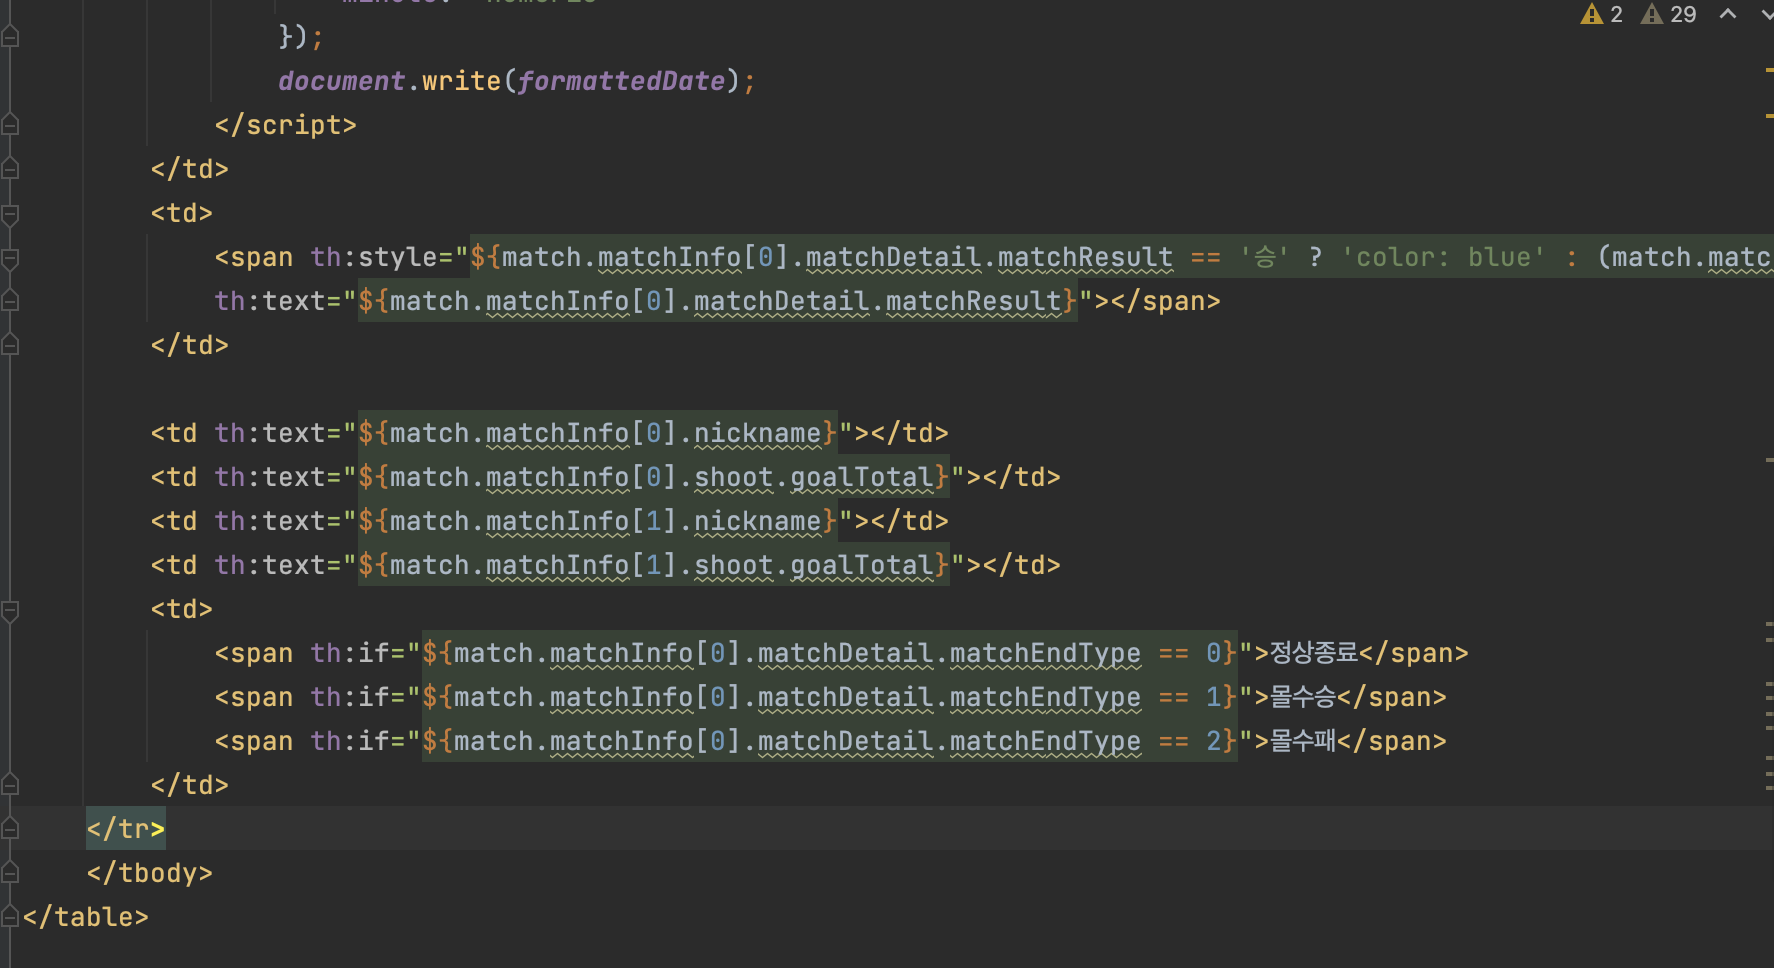Click 'goalTotal' in the matchInfo[0] row
Image resolution: width=1774 pixels, height=968 pixels.
(862, 477)
